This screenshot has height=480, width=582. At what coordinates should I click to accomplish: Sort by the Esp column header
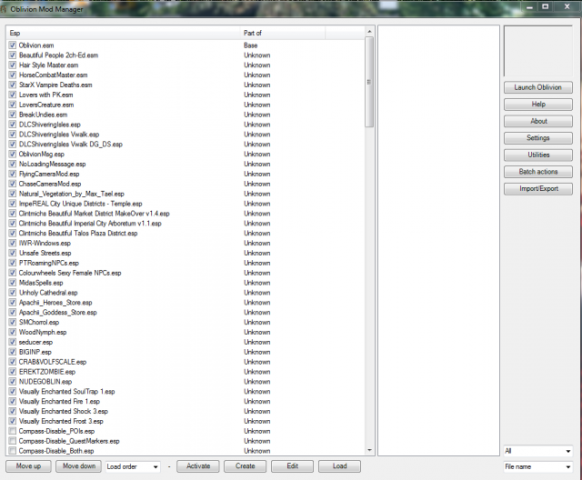123,33
